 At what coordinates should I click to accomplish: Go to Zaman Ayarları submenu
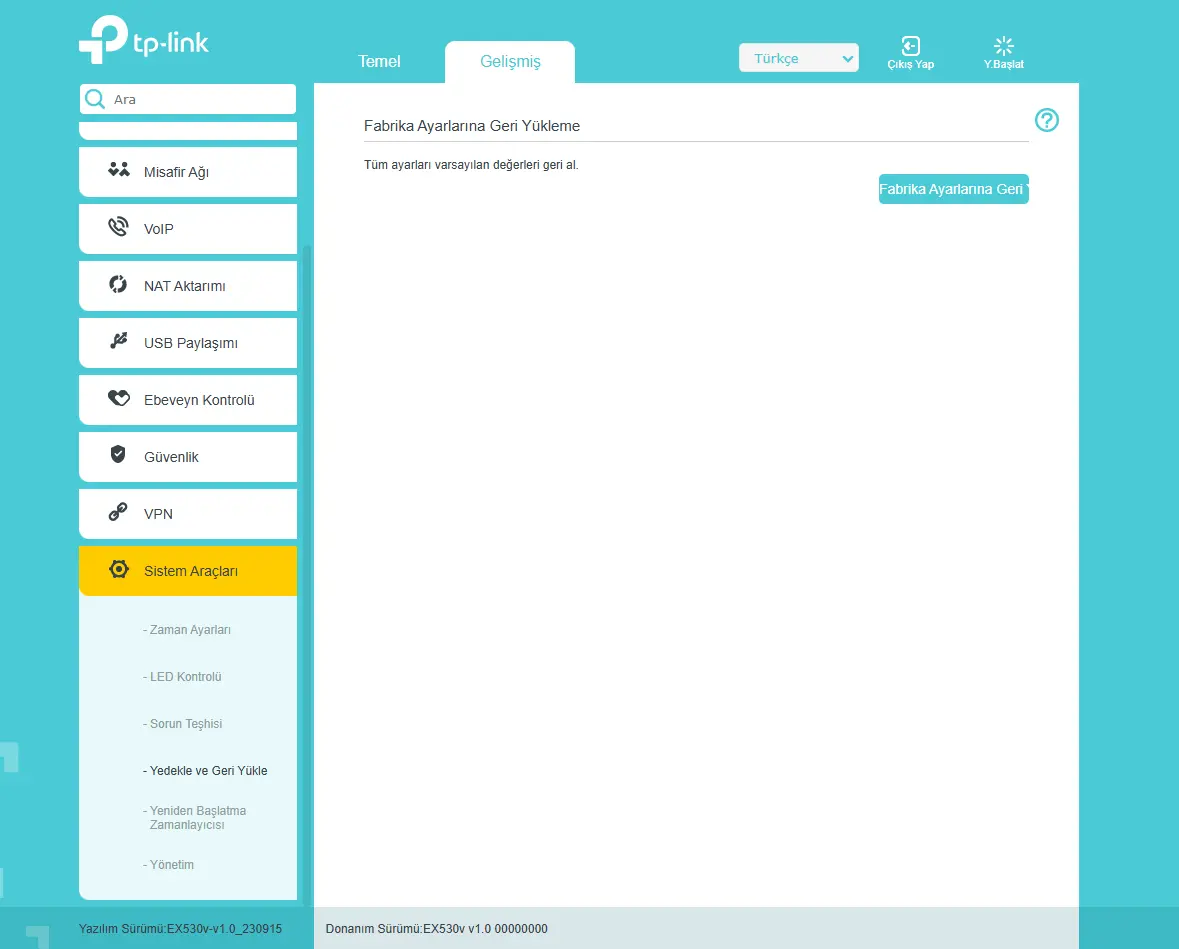pyautogui.click(x=187, y=630)
